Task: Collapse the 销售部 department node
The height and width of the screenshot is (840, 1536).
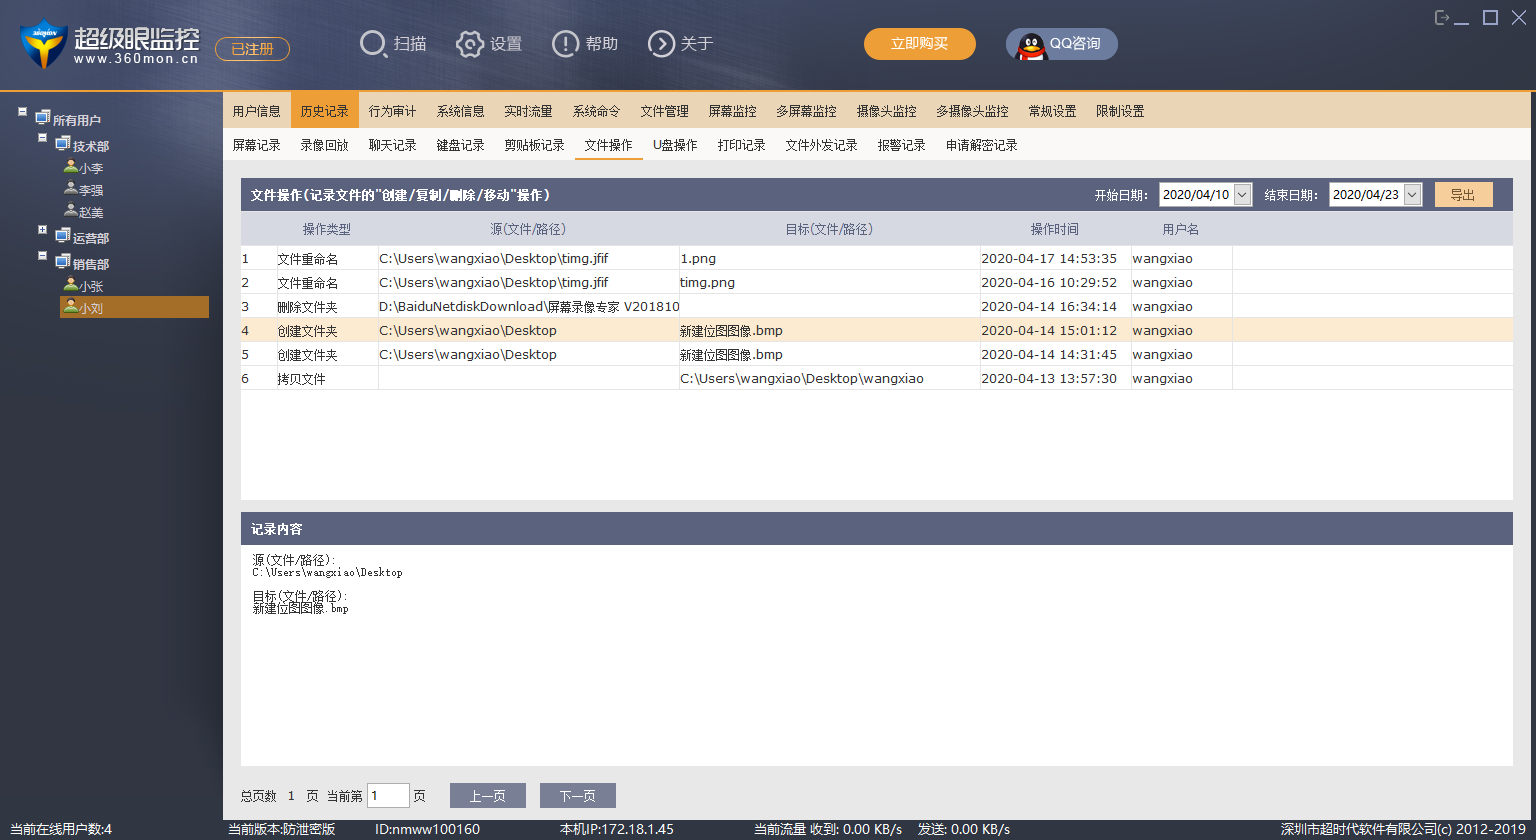Action: (x=43, y=256)
